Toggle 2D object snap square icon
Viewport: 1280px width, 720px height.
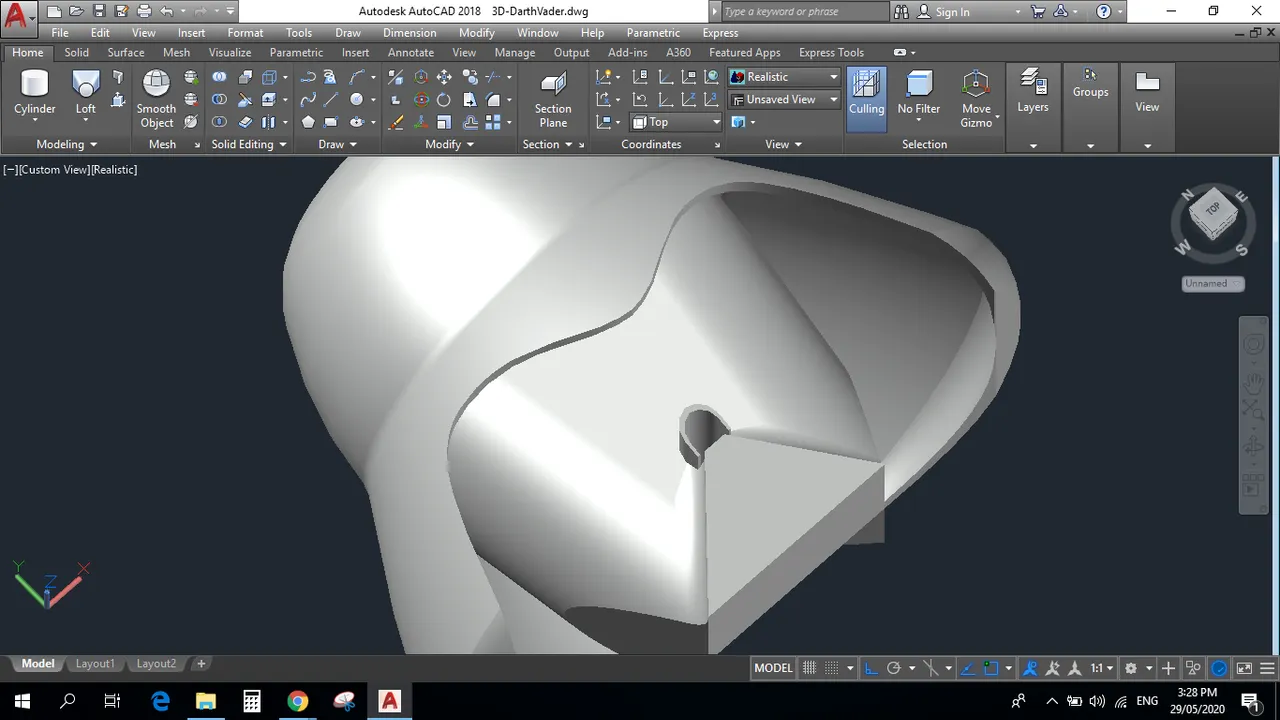coord(991,668)
